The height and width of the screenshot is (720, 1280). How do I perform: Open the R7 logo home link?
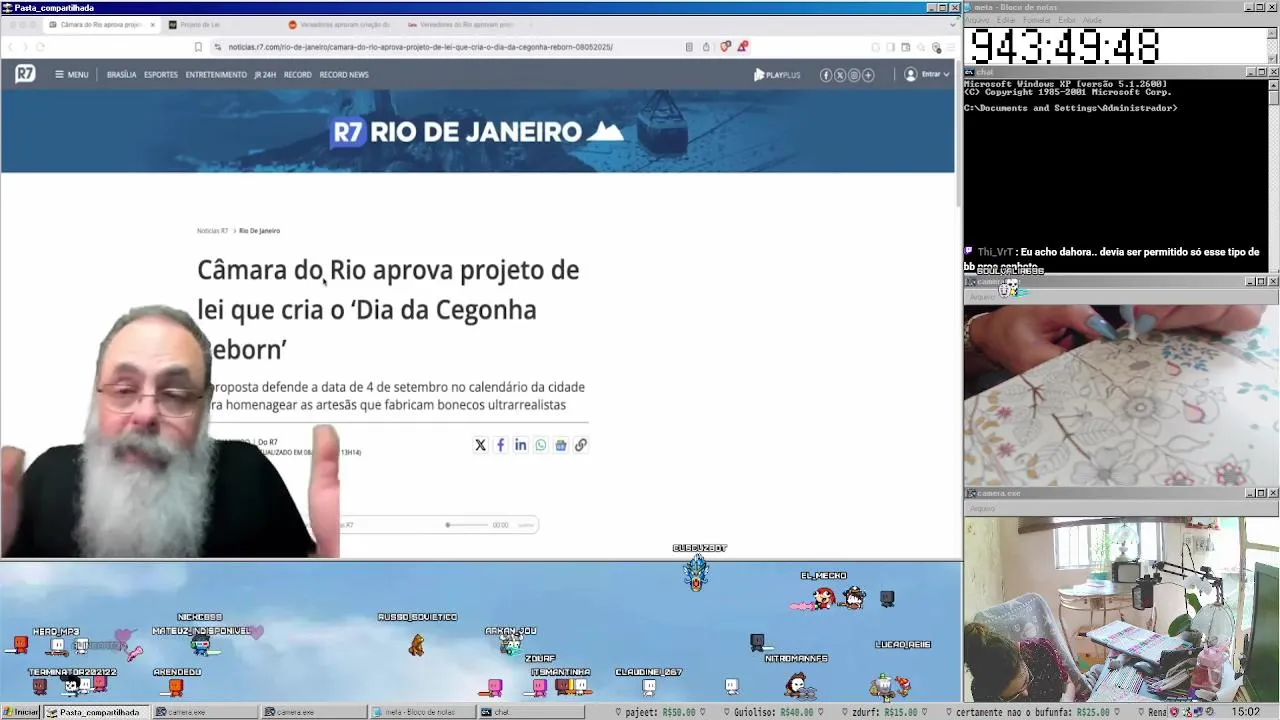[25, 74]
